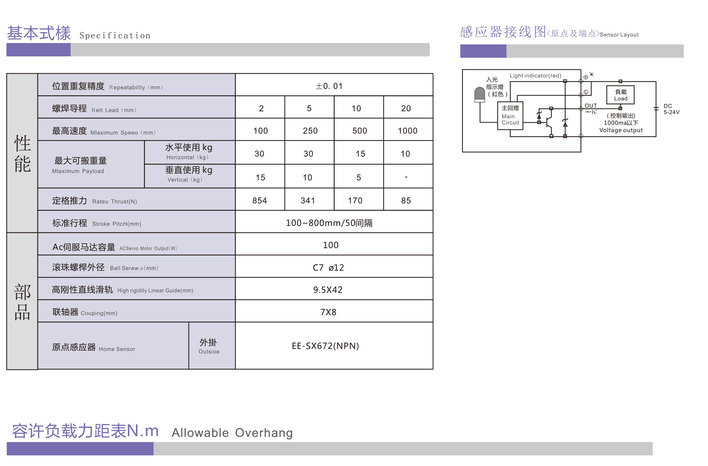Click the "定格推力" Rated Thrust label
The image size is (708, 466).
click(x=94, y=200)
